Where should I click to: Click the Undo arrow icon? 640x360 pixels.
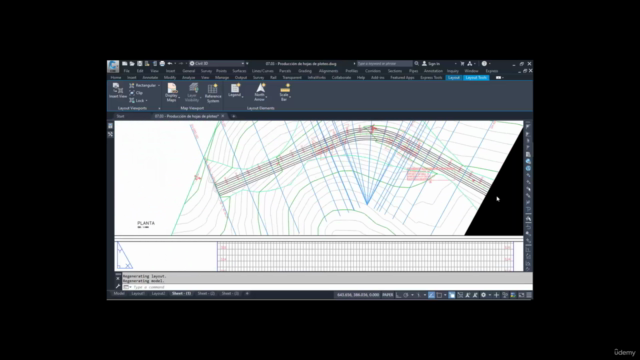[170, 64]
